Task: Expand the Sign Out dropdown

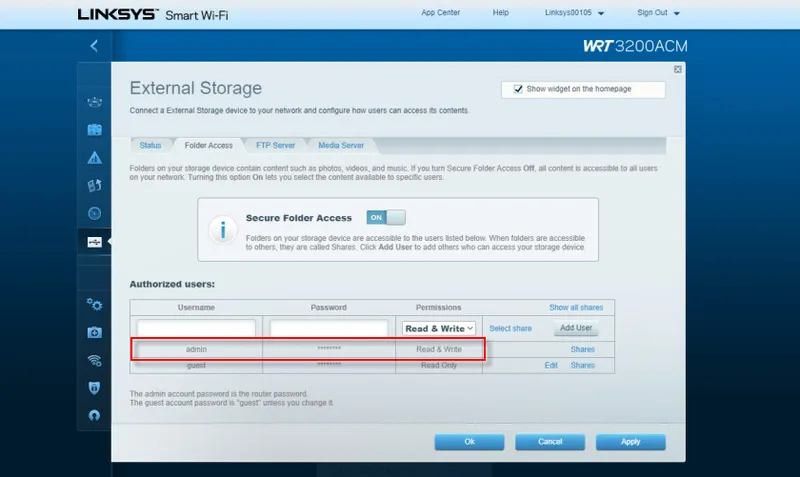Action: coord(658,13)
